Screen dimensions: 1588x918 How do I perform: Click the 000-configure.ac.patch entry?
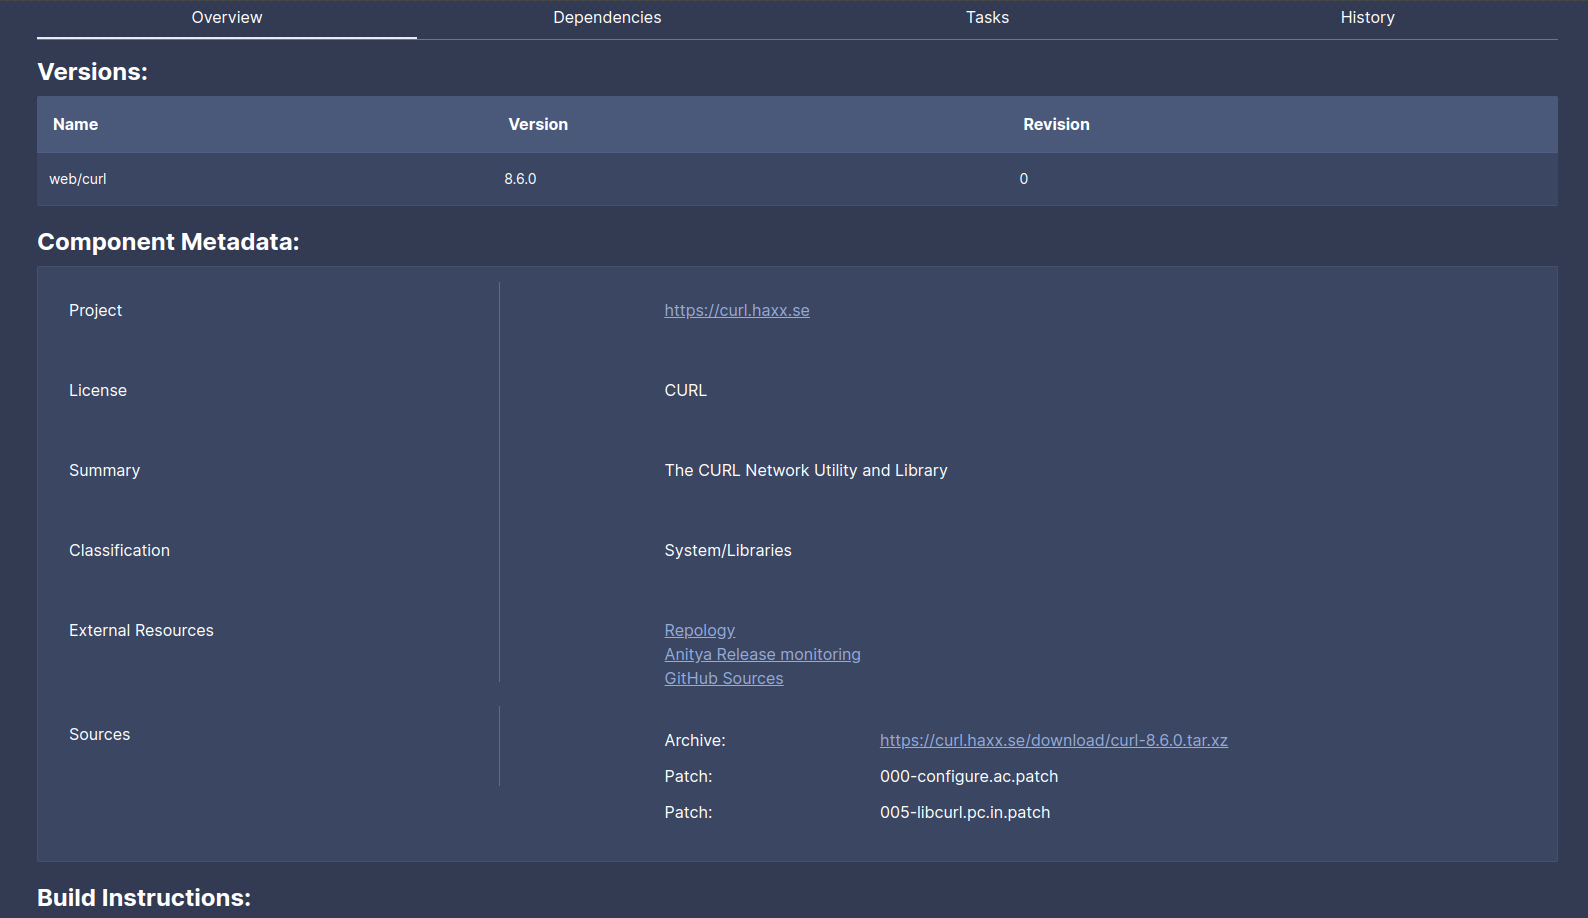point(968,777)
